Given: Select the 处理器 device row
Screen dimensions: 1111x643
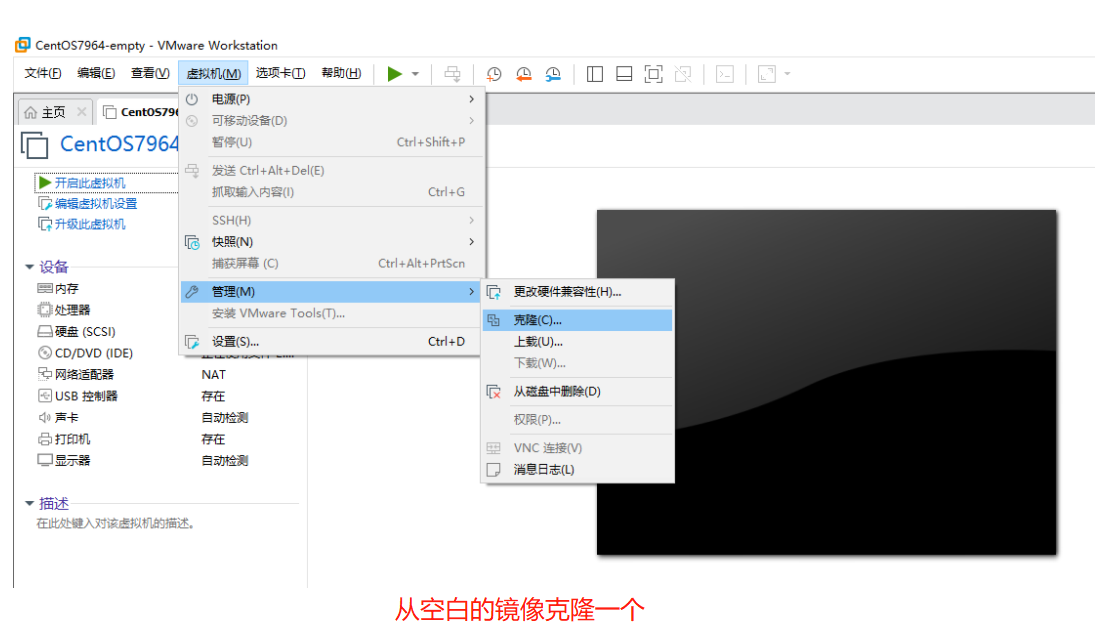Looking at the screenshot, I should pyautogui.click(x=64, y=310).
